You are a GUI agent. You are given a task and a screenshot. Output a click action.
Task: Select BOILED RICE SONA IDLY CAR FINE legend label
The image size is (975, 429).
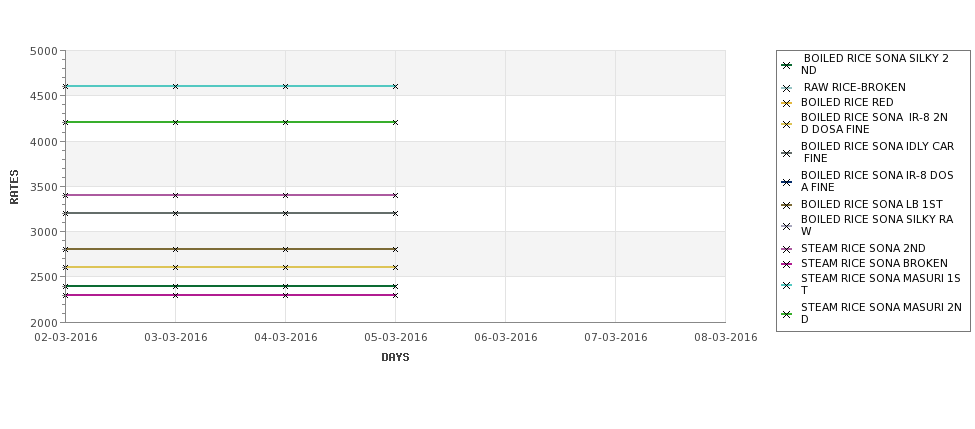click(x=877, y=152)
